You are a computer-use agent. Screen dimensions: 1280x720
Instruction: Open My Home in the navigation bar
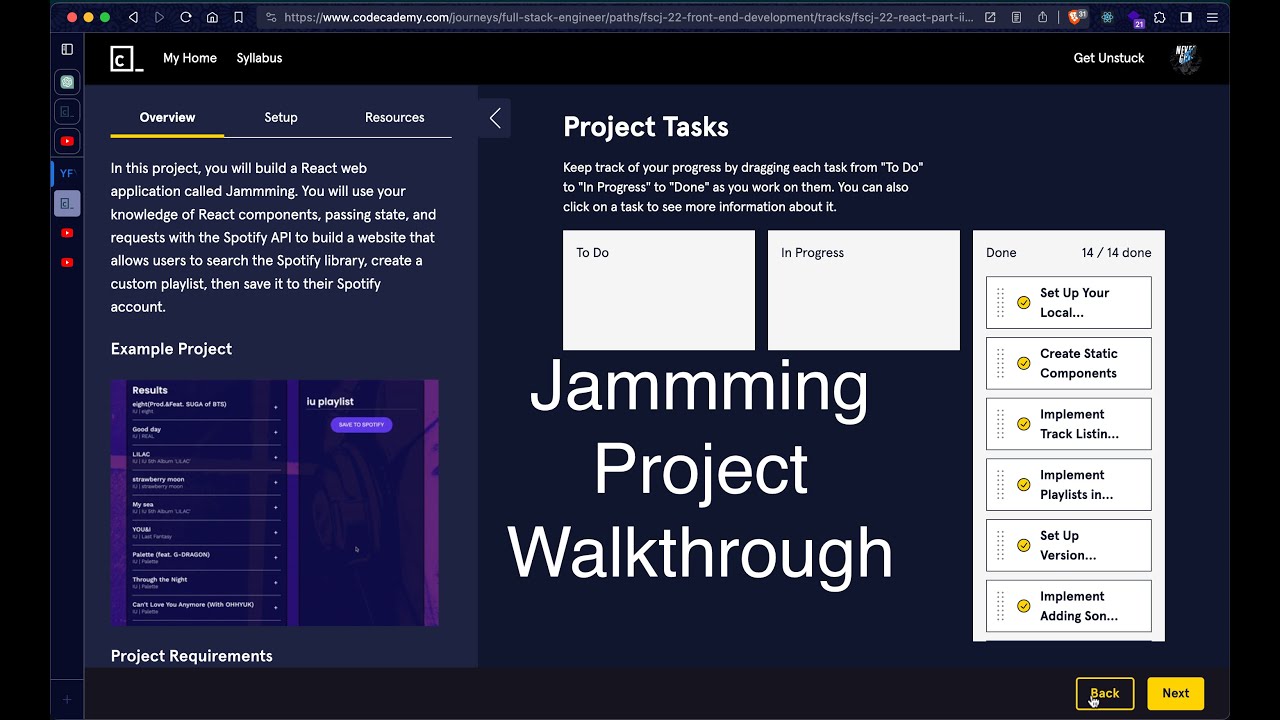click(190, 58)
